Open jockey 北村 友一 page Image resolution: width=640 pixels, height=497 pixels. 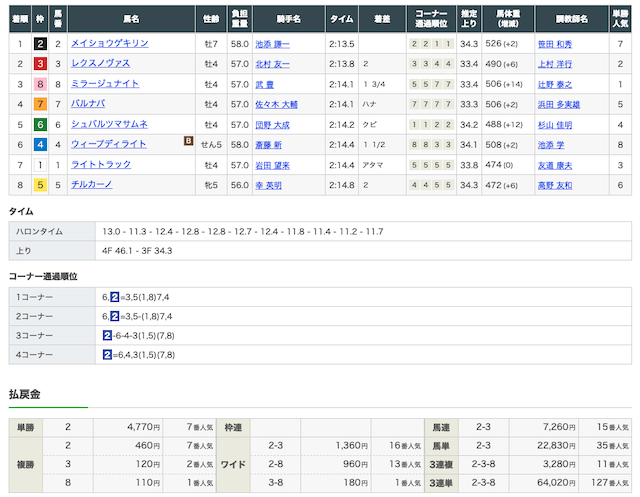[x=273, y=64]
